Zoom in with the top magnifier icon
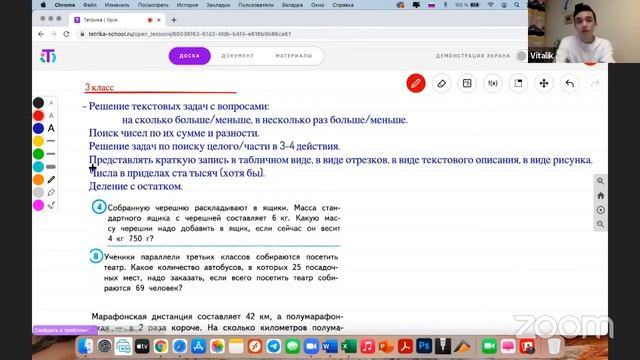This screenshot has width=640, height=360. pyautogui.click(x=600, y=181)
